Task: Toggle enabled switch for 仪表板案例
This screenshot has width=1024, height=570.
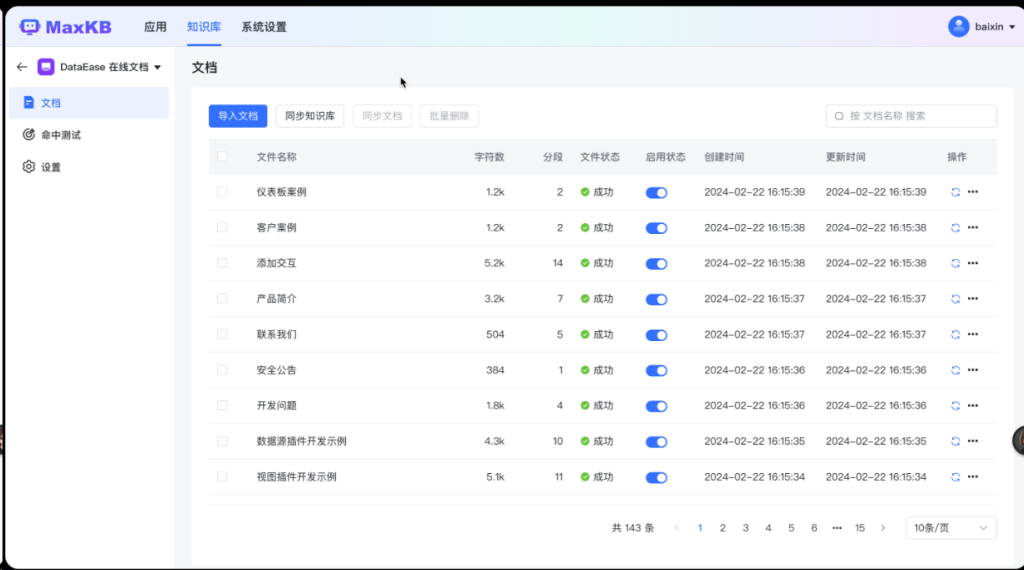Action: click(656, 193)
